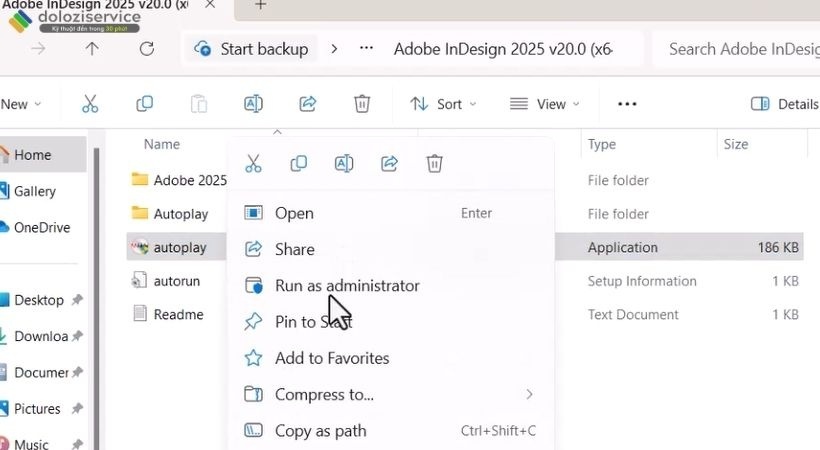The image size is (820, 450).
Task: Click the Setup Information type cell
Action: pyautogui.click(x=642, y=281)
